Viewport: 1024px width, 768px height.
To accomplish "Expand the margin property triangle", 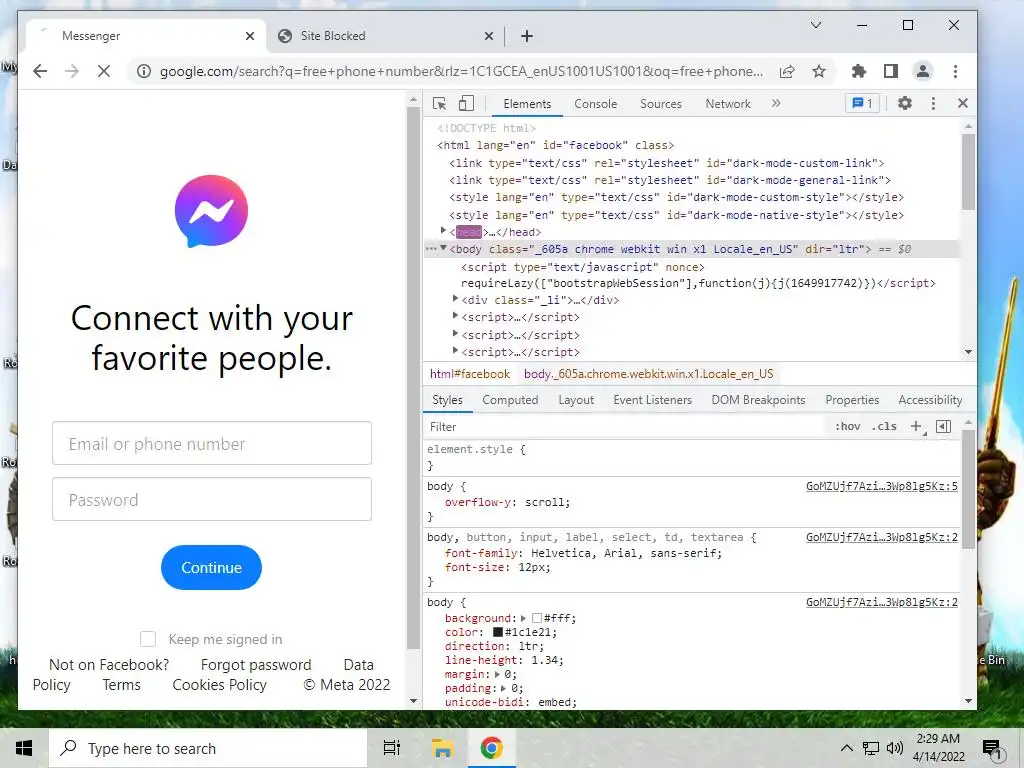I will coord(497,674).
